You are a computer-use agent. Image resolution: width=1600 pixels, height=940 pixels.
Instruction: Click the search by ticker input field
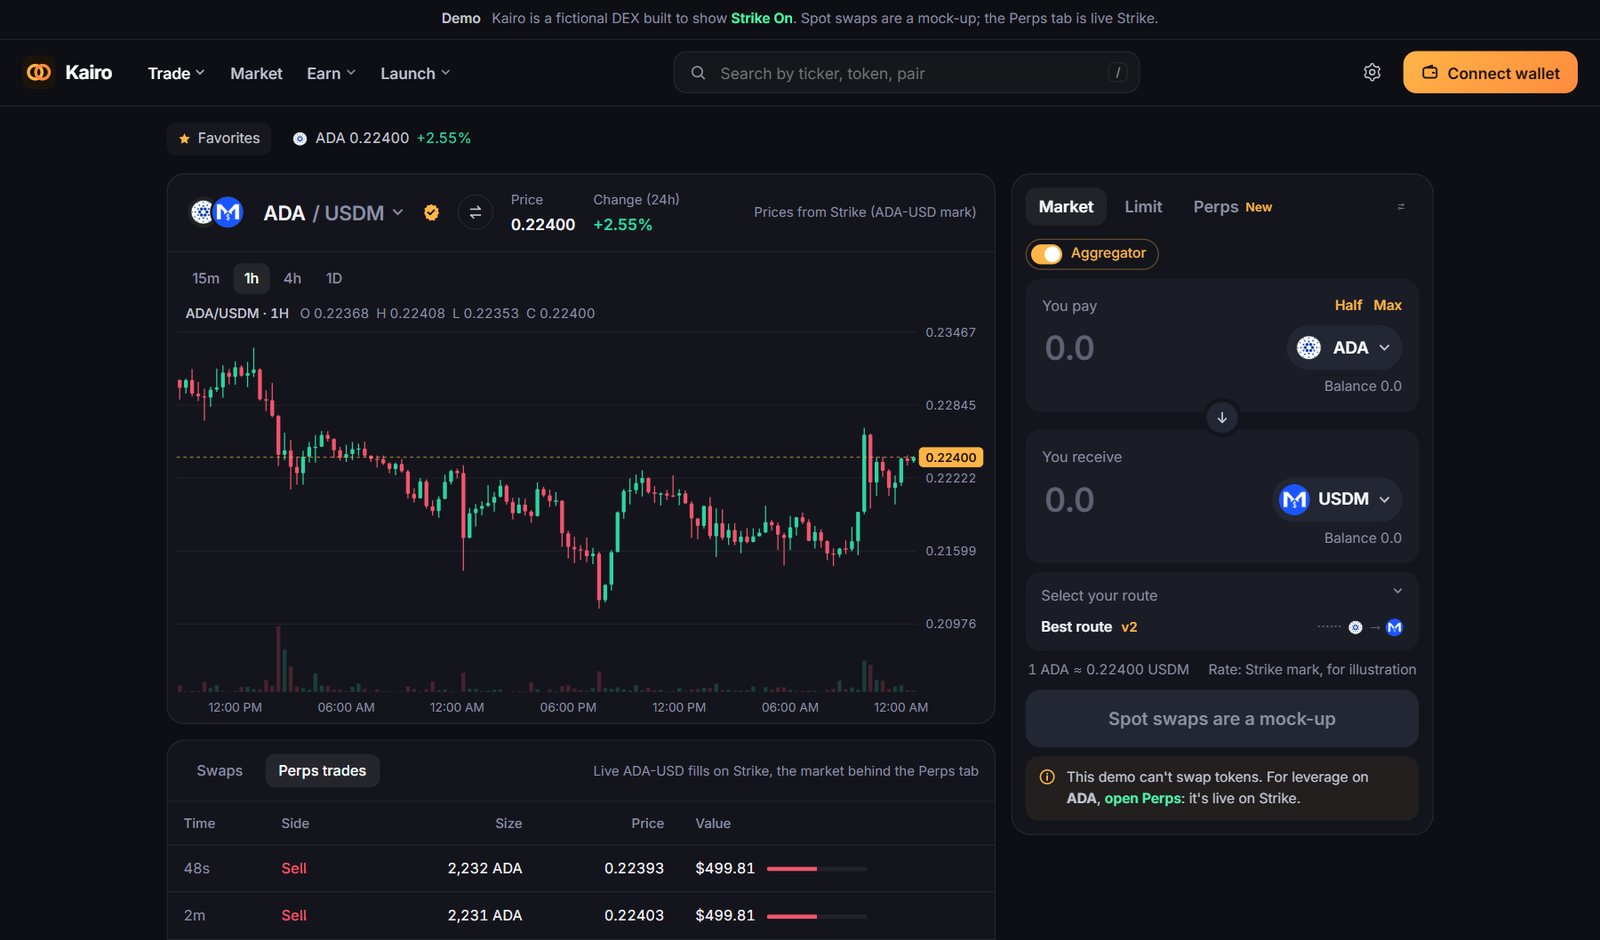click(906, 73)
